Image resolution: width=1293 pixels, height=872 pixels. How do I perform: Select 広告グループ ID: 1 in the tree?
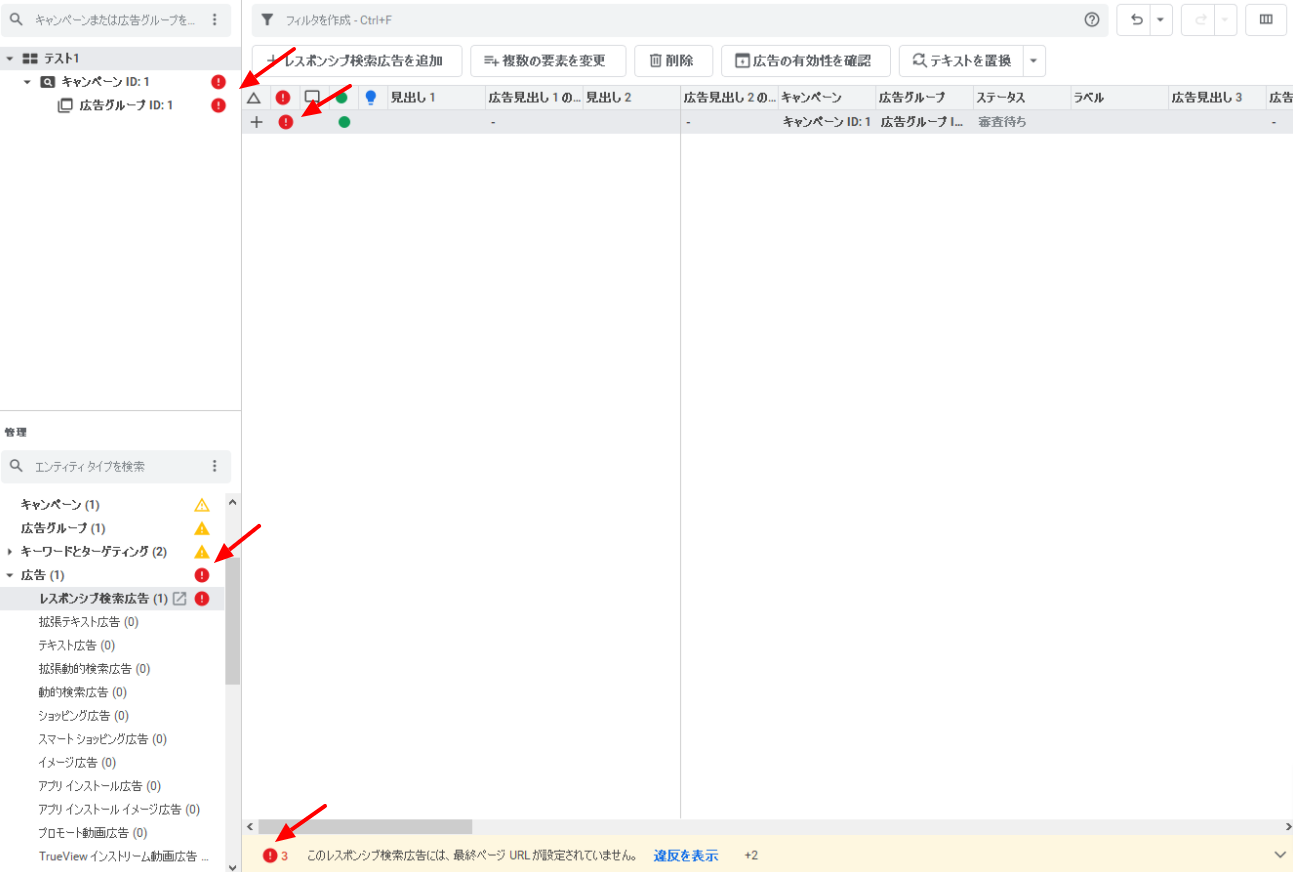tap(126, 105)
